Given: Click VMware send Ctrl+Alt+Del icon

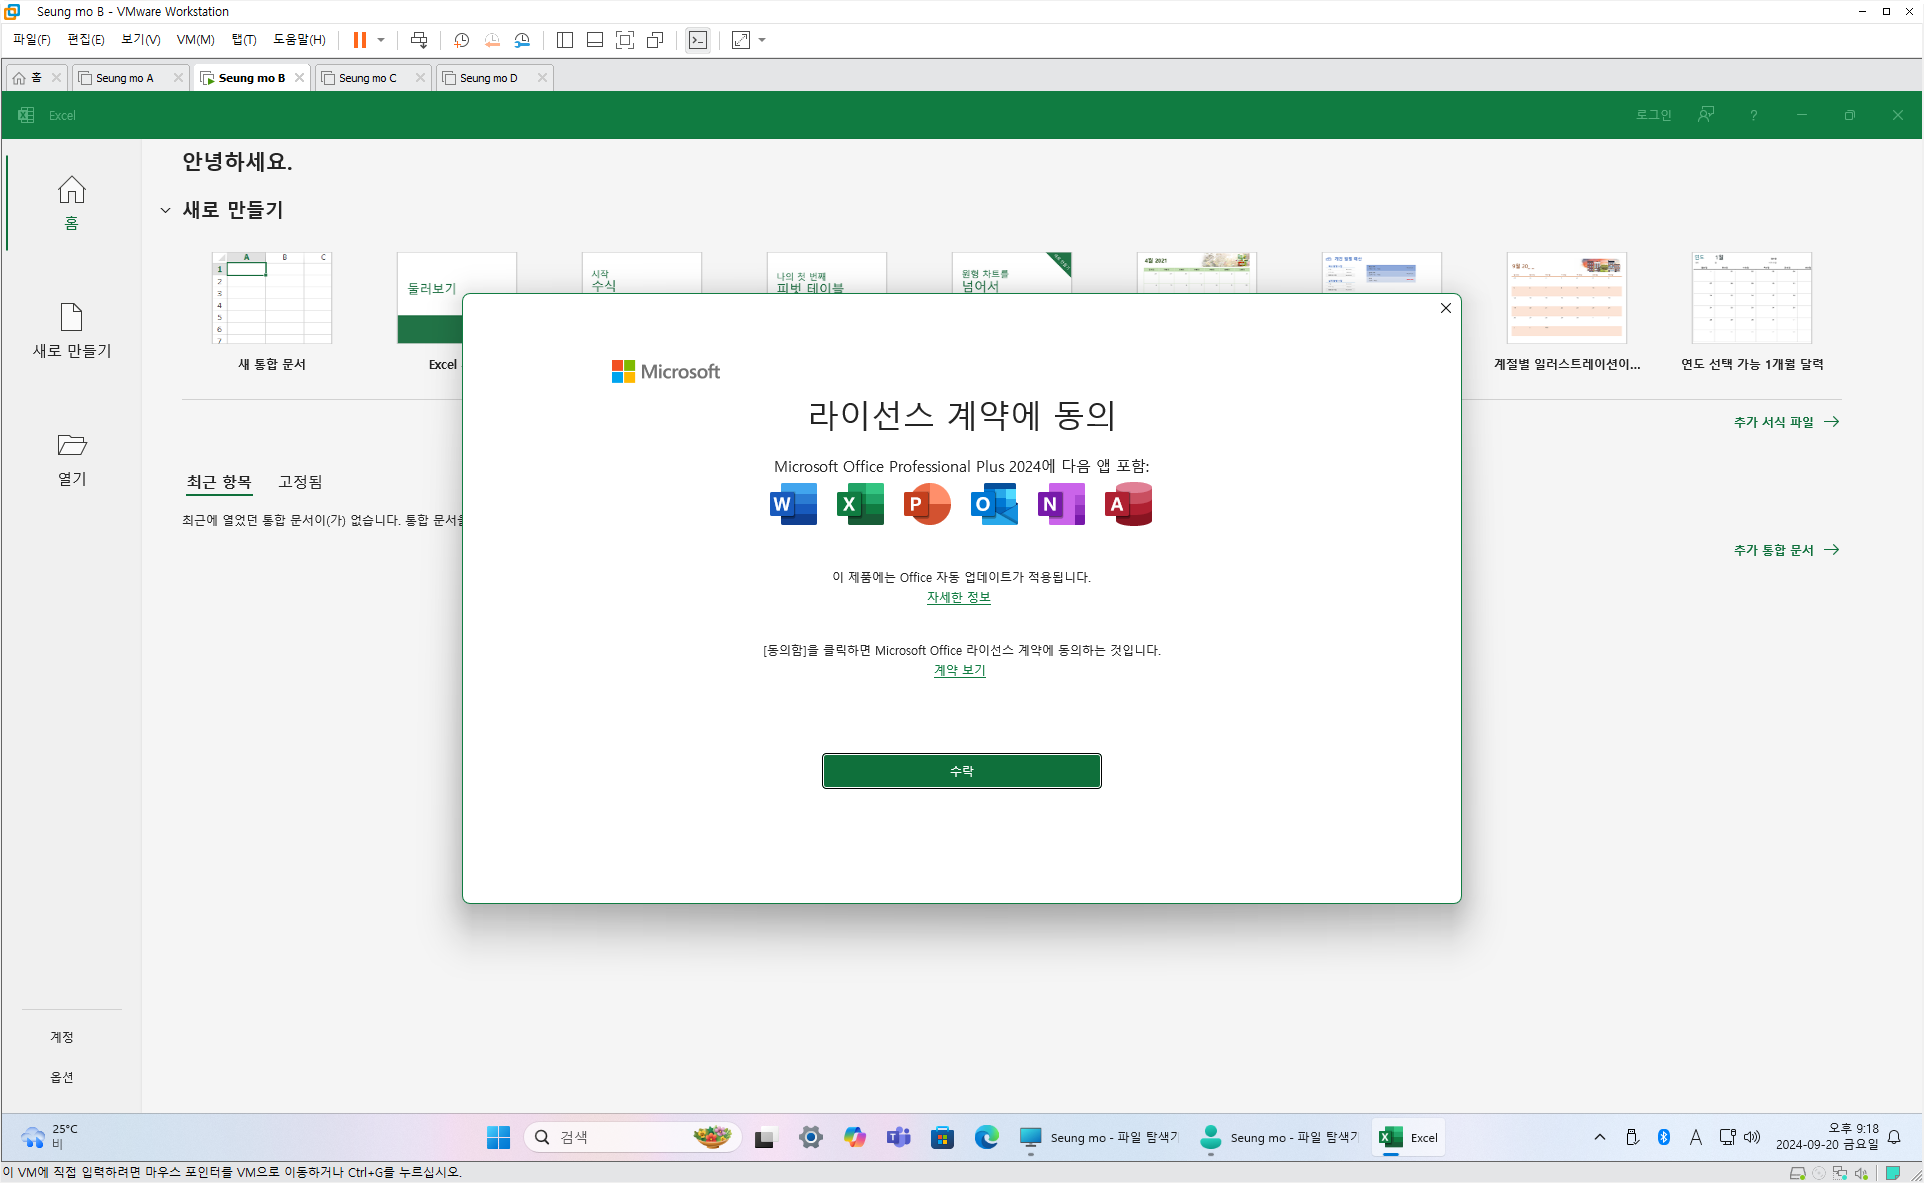Looking at the screenshot, I should pos(419,40).
